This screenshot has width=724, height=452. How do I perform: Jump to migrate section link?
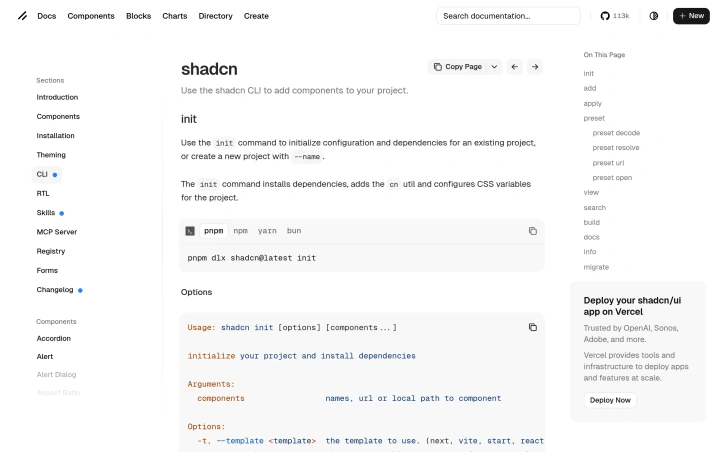coord(596,267)
